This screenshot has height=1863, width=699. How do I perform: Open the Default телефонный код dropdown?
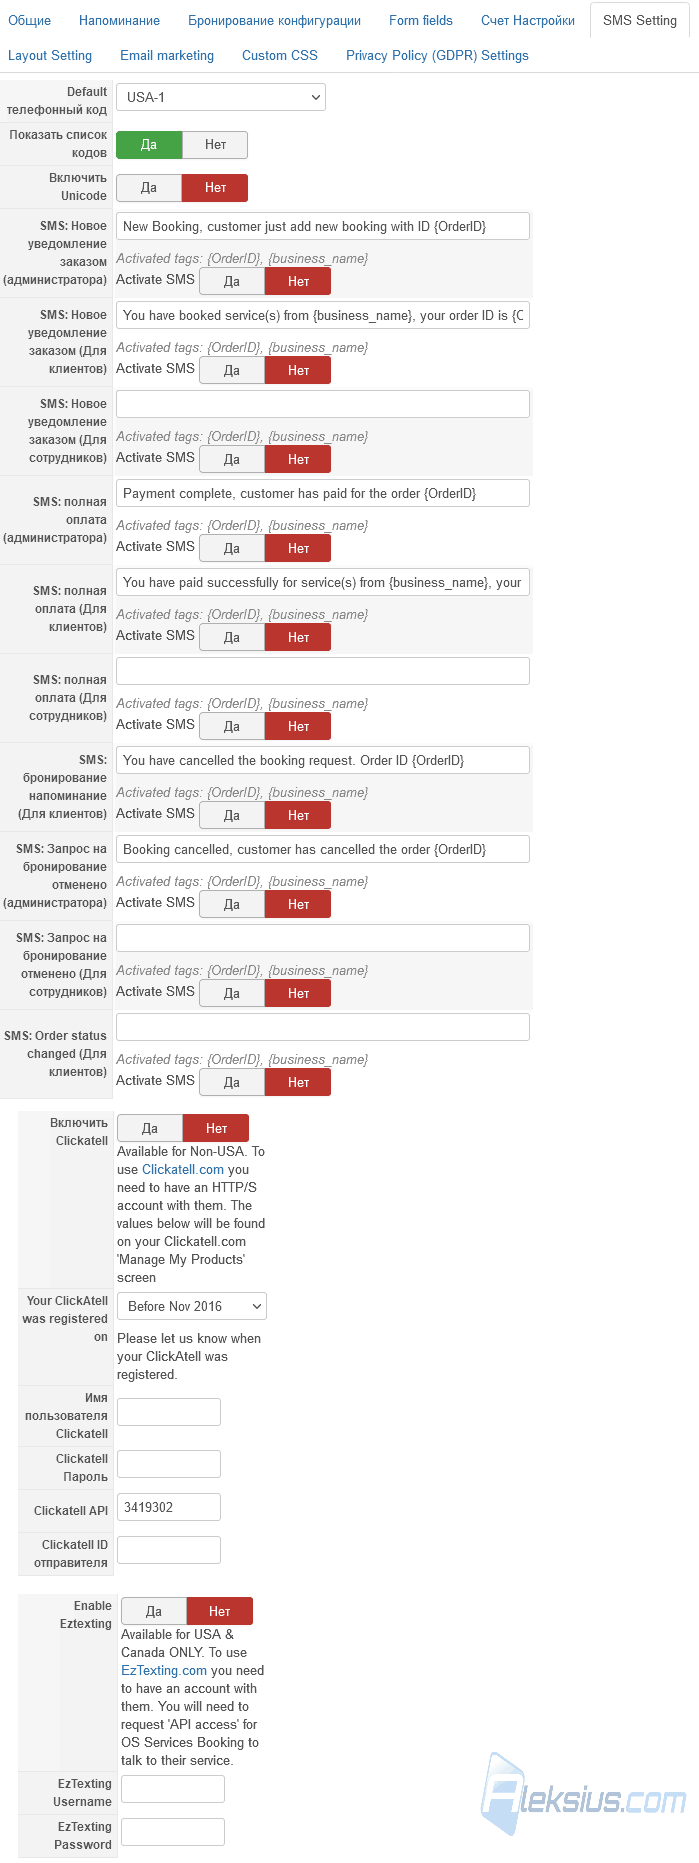[221, 97]
